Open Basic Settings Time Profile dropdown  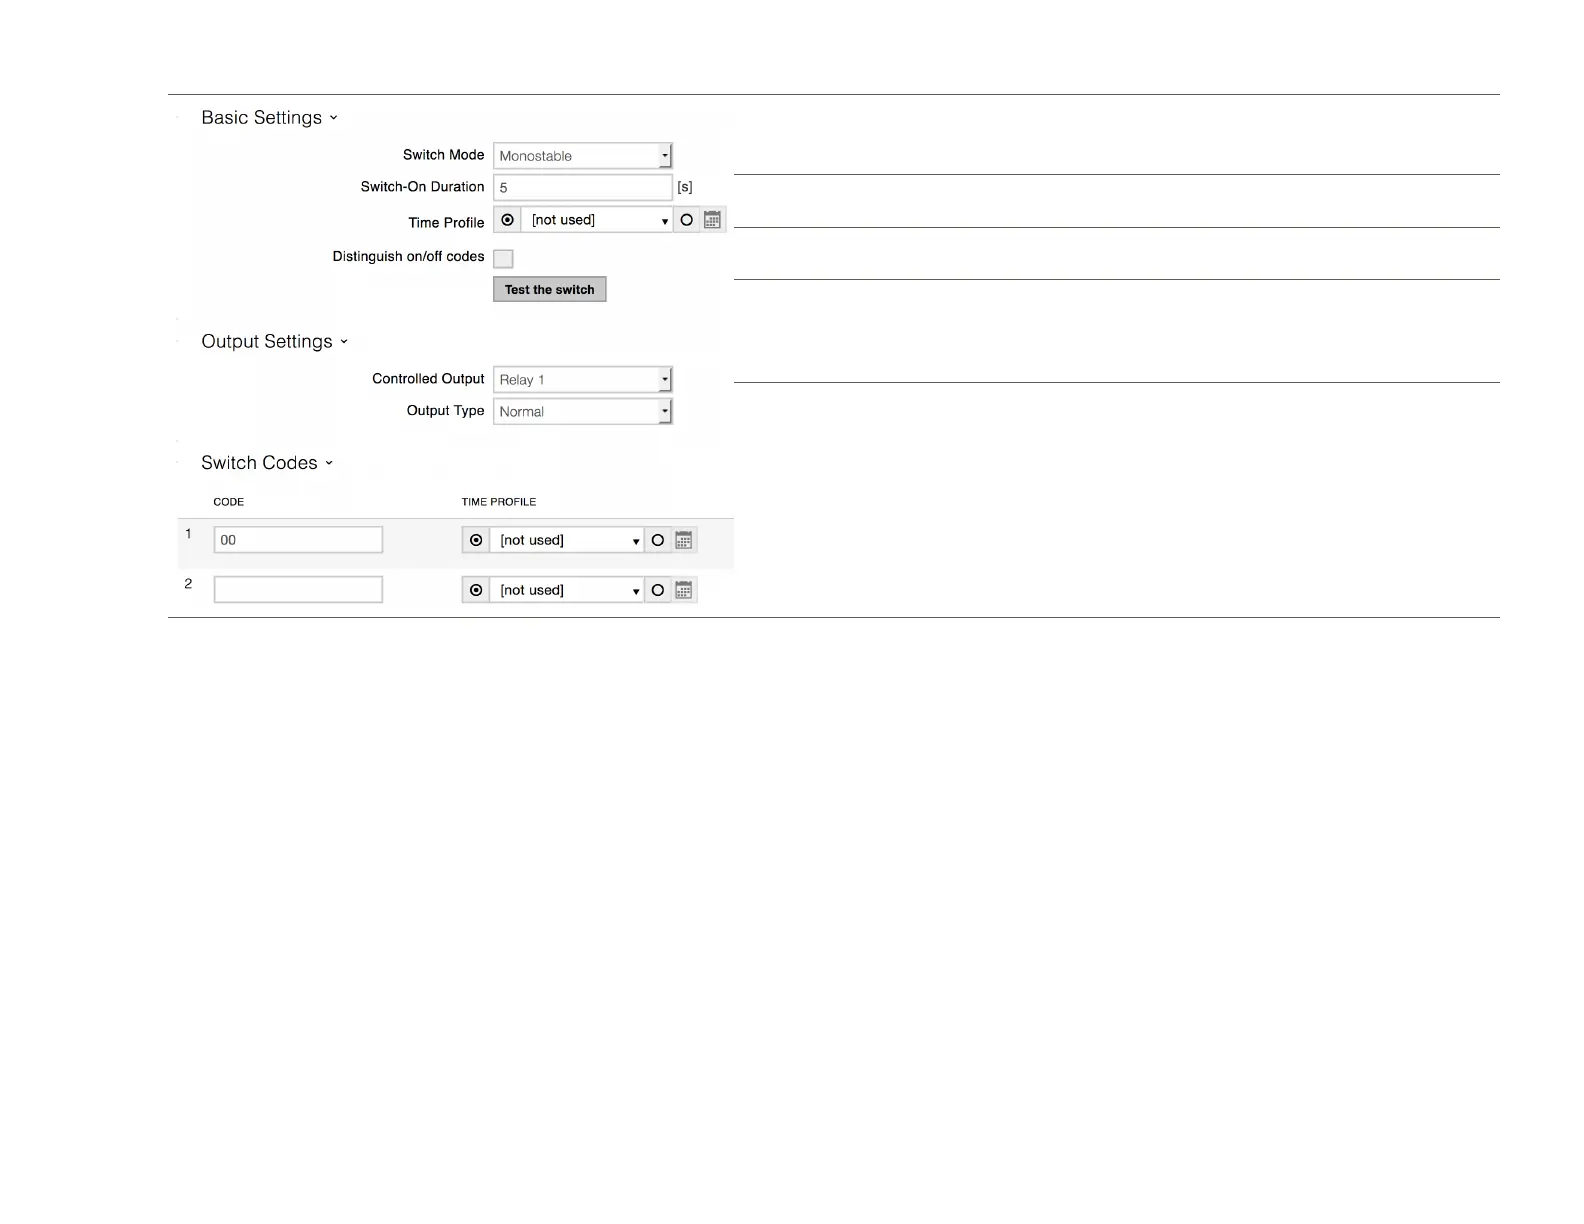597,220
